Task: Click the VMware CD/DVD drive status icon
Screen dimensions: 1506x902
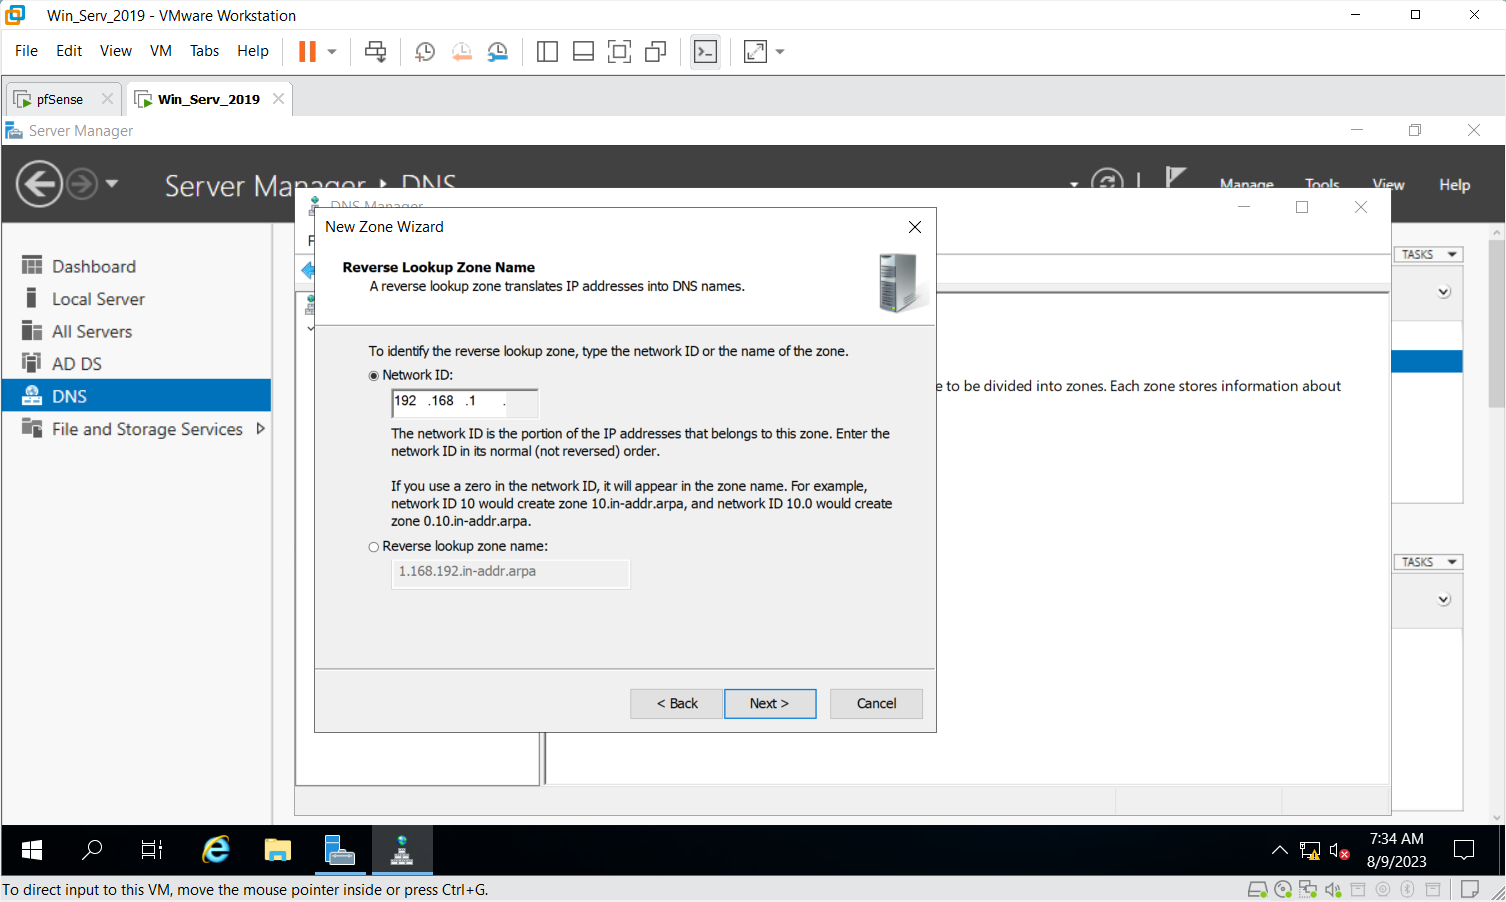Action: click(x=1283, y=889)
